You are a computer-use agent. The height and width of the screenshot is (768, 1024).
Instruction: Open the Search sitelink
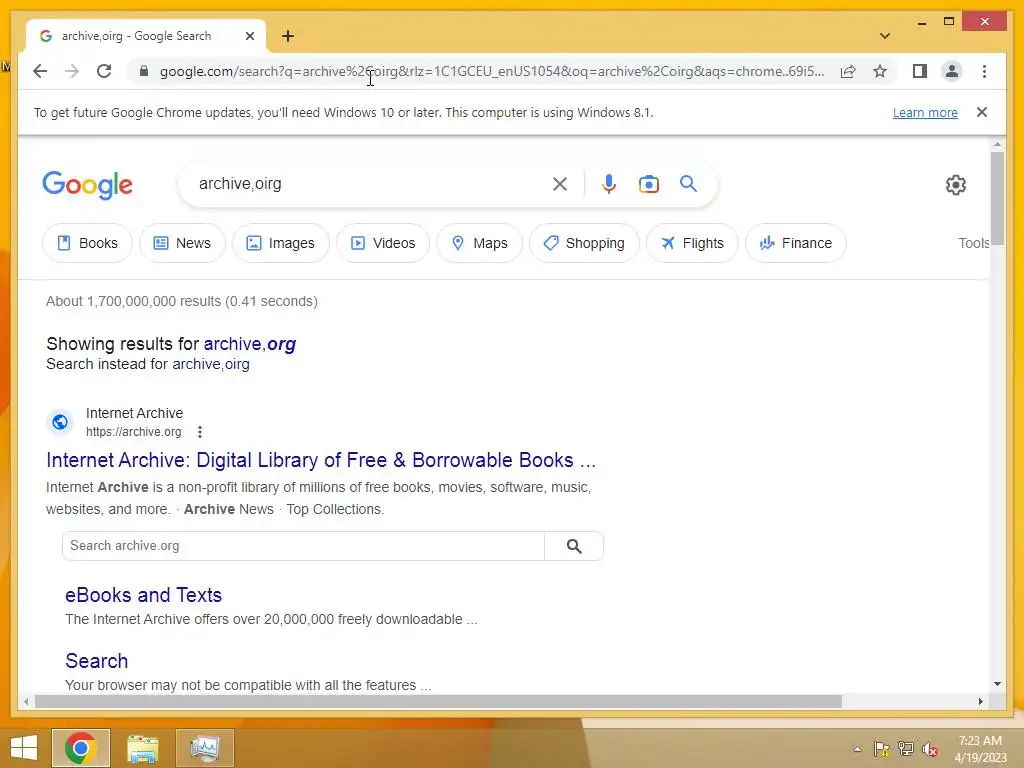[x=97, y=661]
